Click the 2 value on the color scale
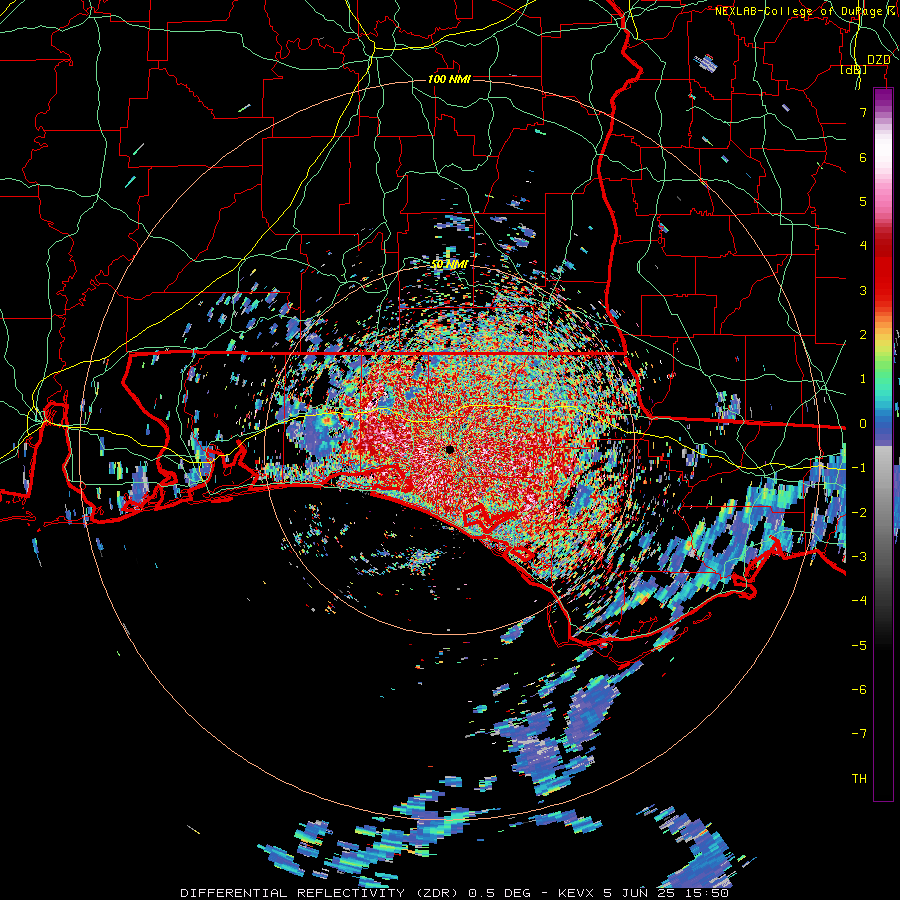Screen dimensions: 900x900 pos(863,335)
